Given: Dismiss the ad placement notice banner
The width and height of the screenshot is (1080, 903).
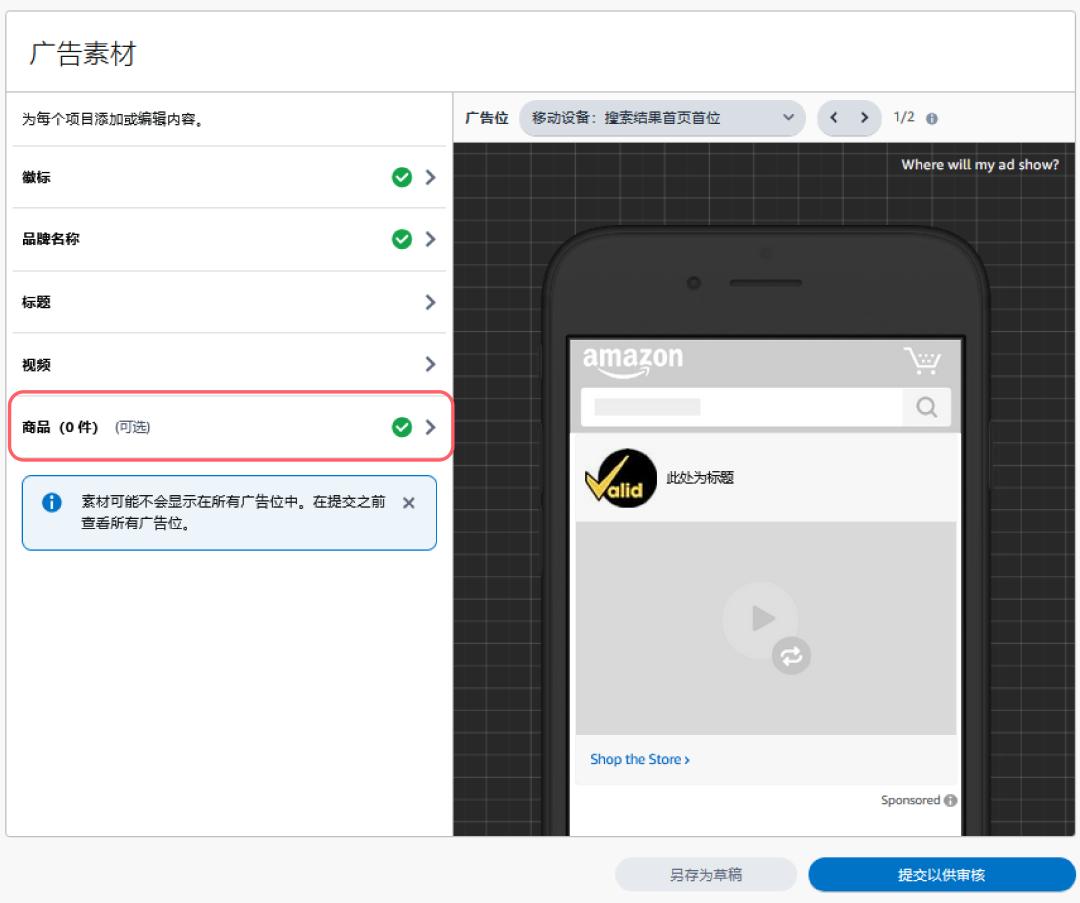Looking at the screenshot, I should pyautogui.click(x=408, y=503).
